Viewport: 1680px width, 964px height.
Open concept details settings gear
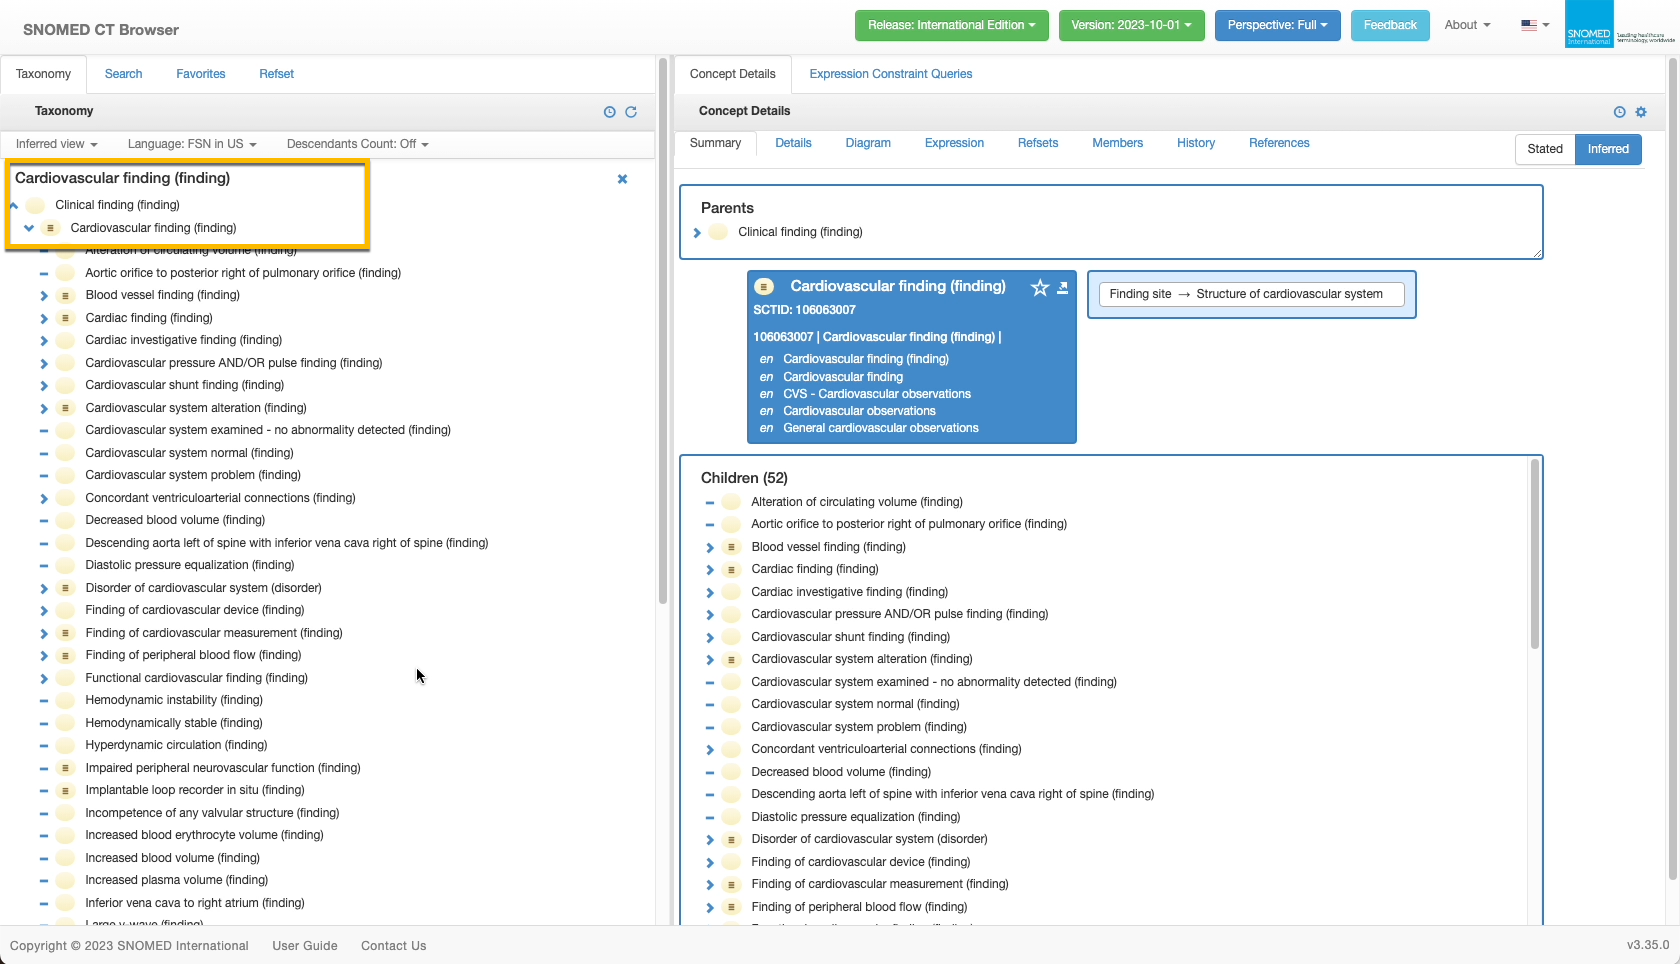(x=1641, y=112)
